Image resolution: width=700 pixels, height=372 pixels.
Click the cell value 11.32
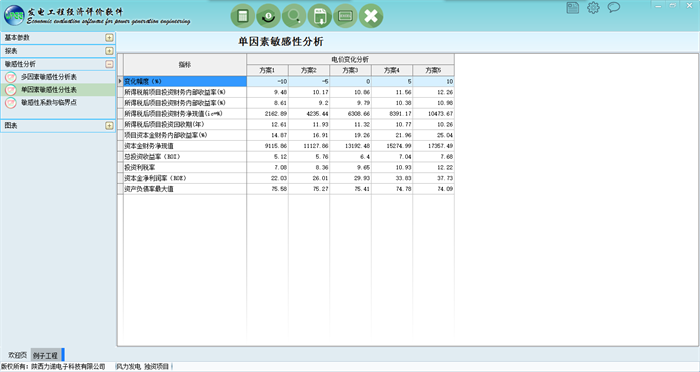(x=350, y=125)
